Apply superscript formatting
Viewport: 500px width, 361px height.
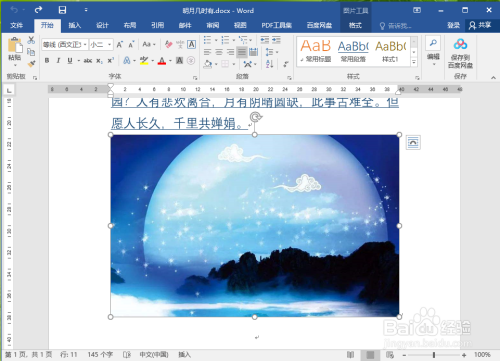tap(110, 61)
